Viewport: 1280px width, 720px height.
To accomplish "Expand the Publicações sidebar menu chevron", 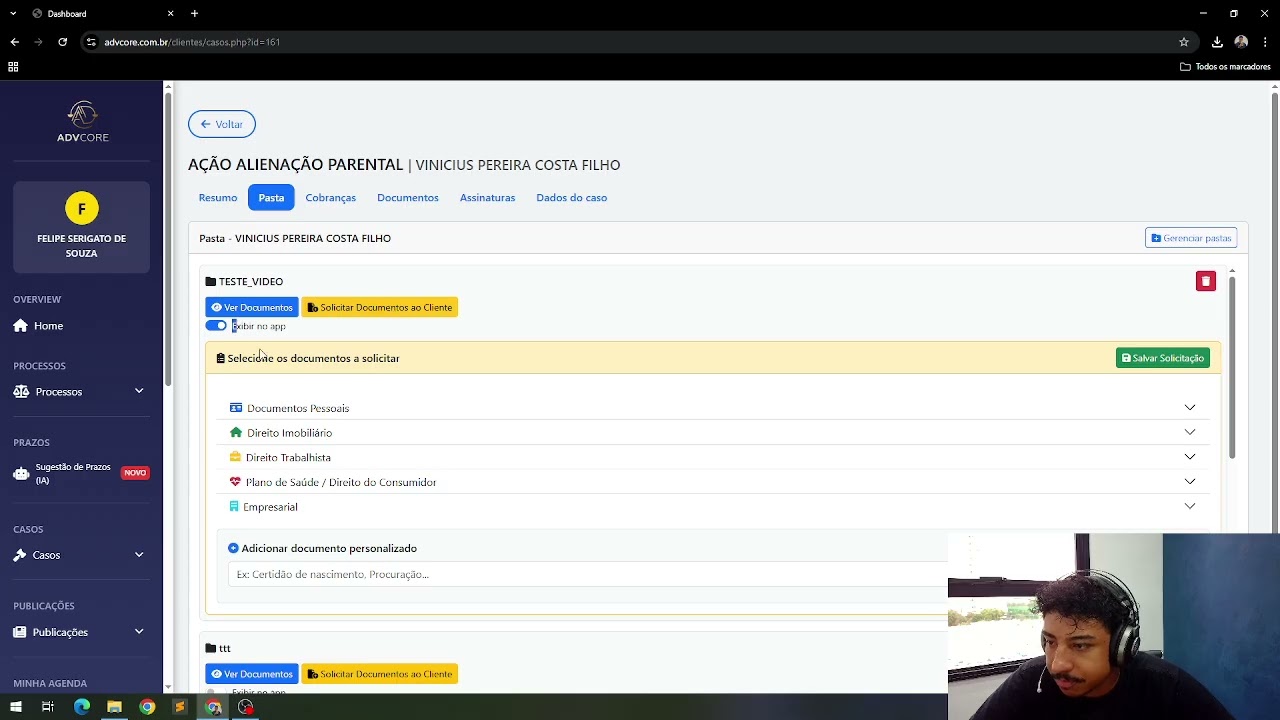I will pyautogui.click(x=139, y=631).
